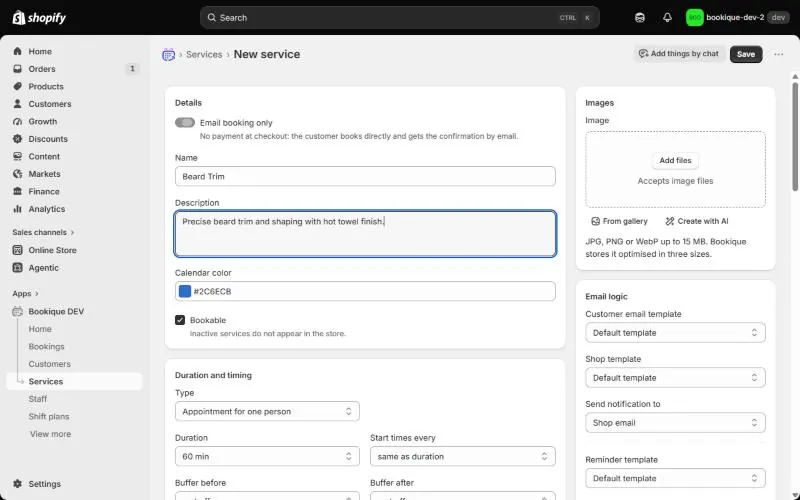Open Bookings in Bookique menu

pos(46,346)
